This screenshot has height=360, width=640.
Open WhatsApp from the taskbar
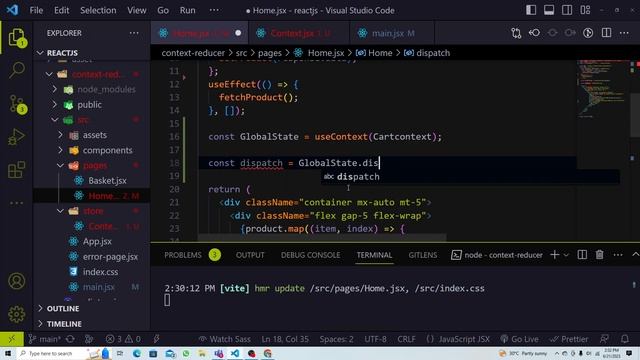(186, 353)
